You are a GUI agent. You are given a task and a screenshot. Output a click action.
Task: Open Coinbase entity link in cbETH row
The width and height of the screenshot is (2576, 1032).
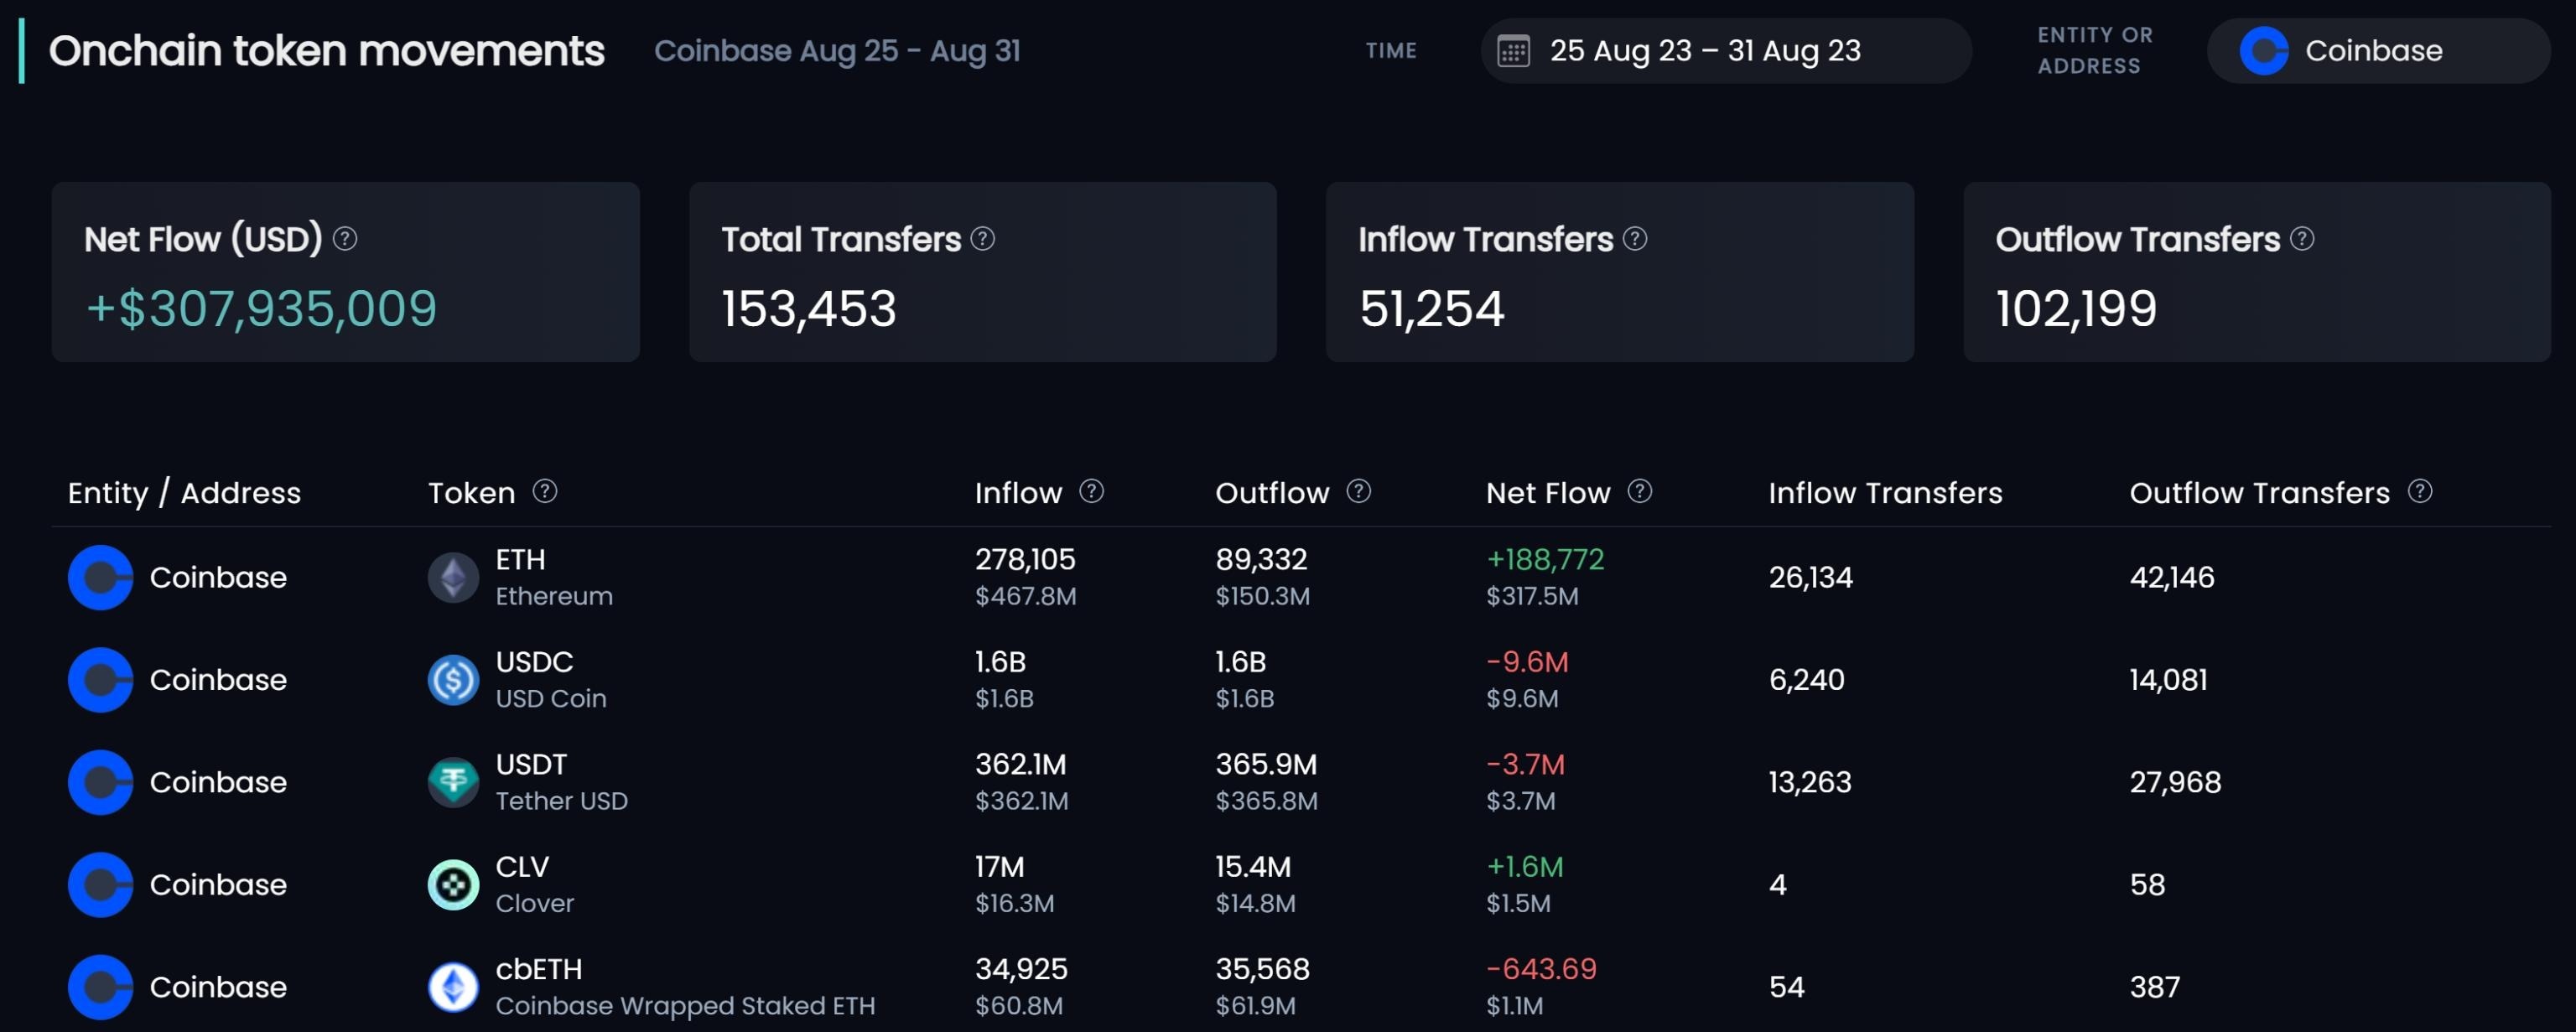point(218,987)
